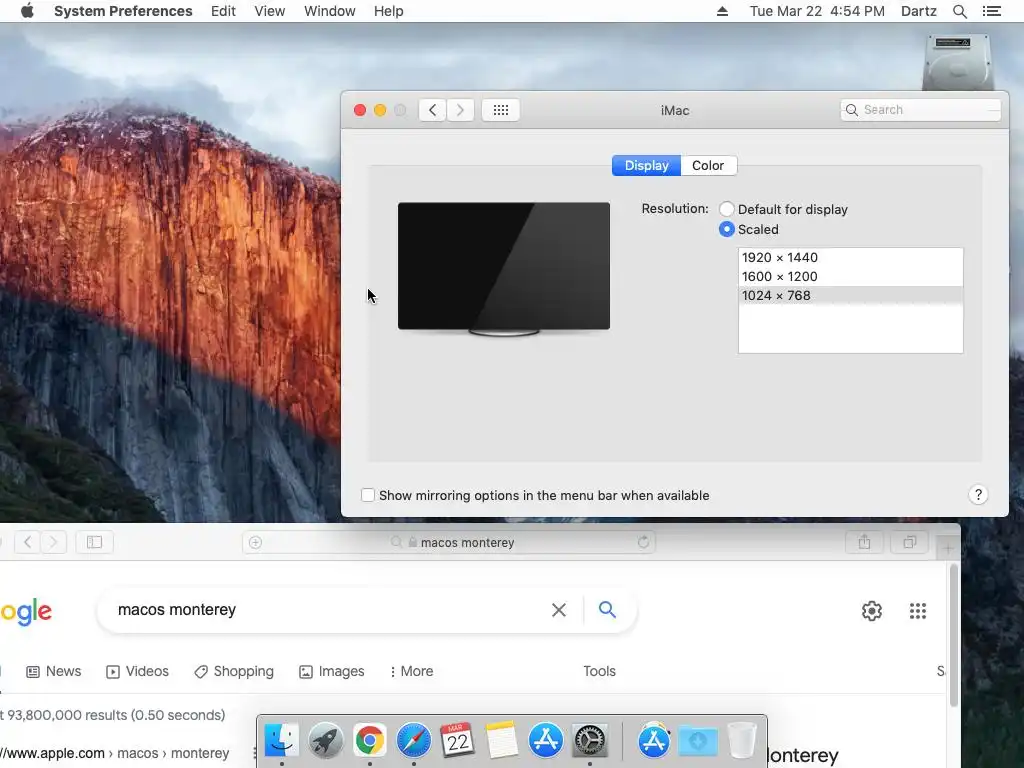This screenshot has width=1024, height=768.
Task: Open Finder from the Dock
Action: coord(281,741)
